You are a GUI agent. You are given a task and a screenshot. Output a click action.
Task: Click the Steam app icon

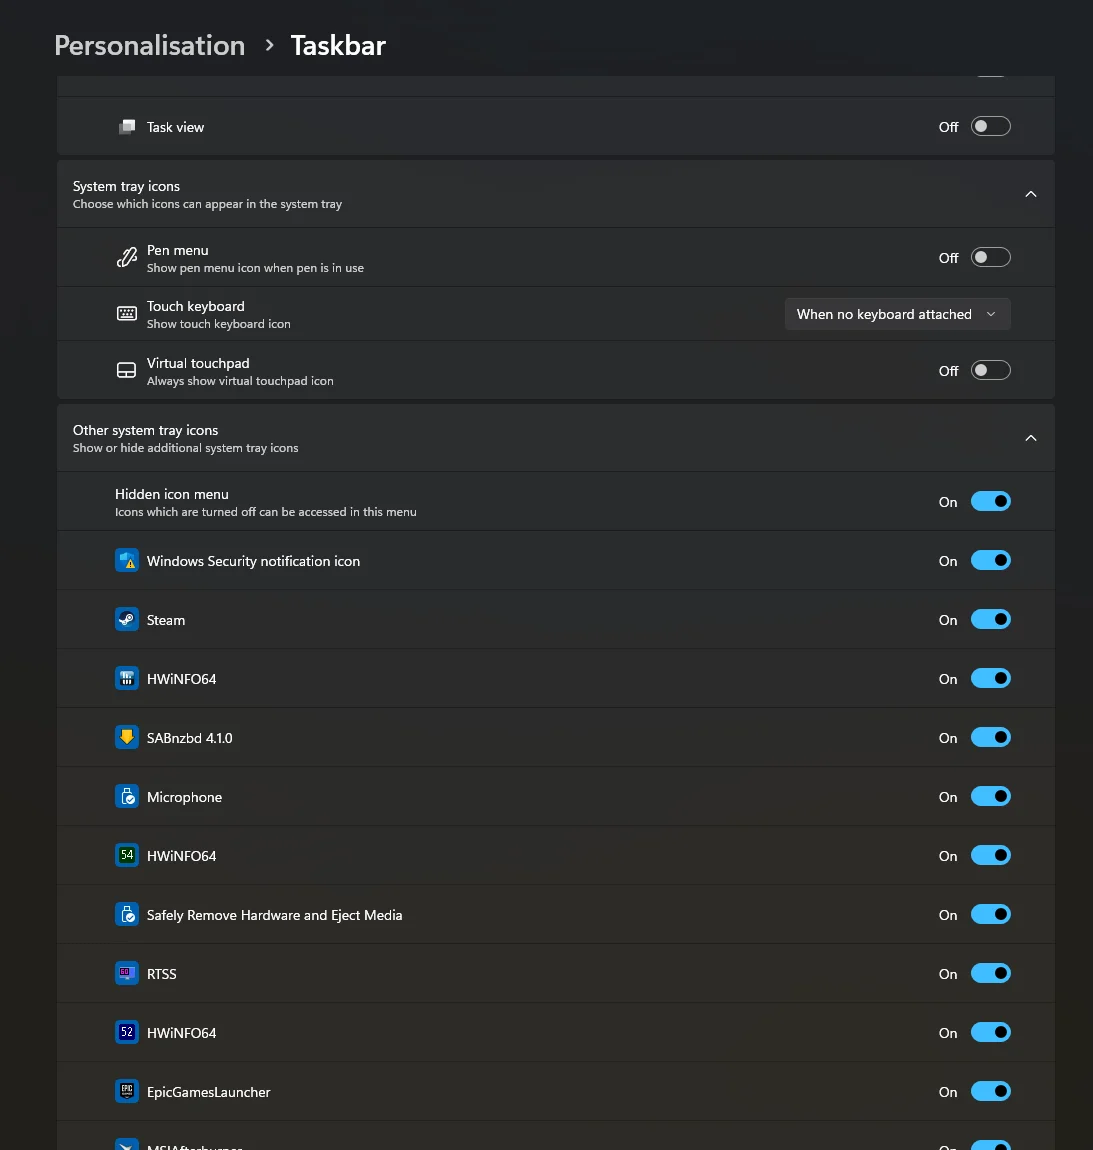127,620
